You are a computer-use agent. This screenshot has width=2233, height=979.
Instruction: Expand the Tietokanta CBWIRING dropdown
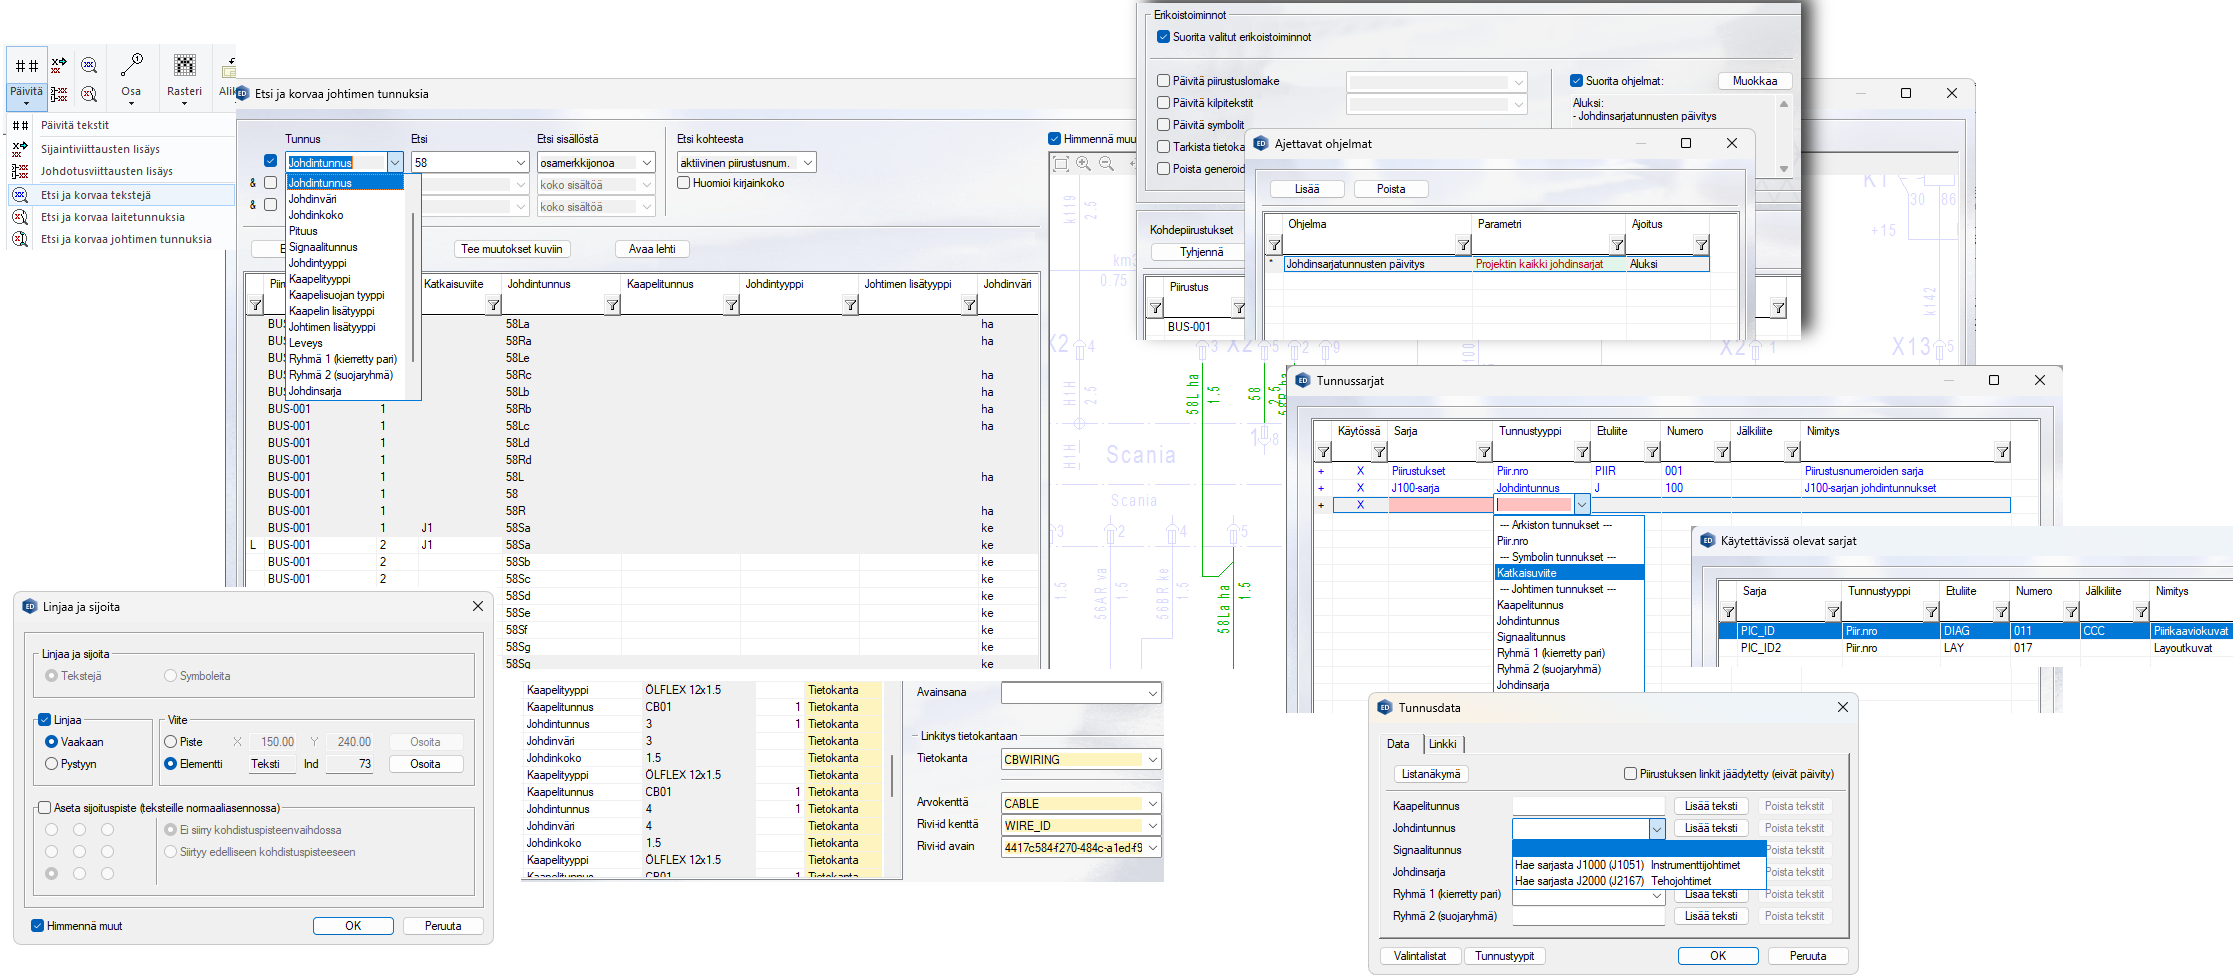click(x=1152, y=760)
